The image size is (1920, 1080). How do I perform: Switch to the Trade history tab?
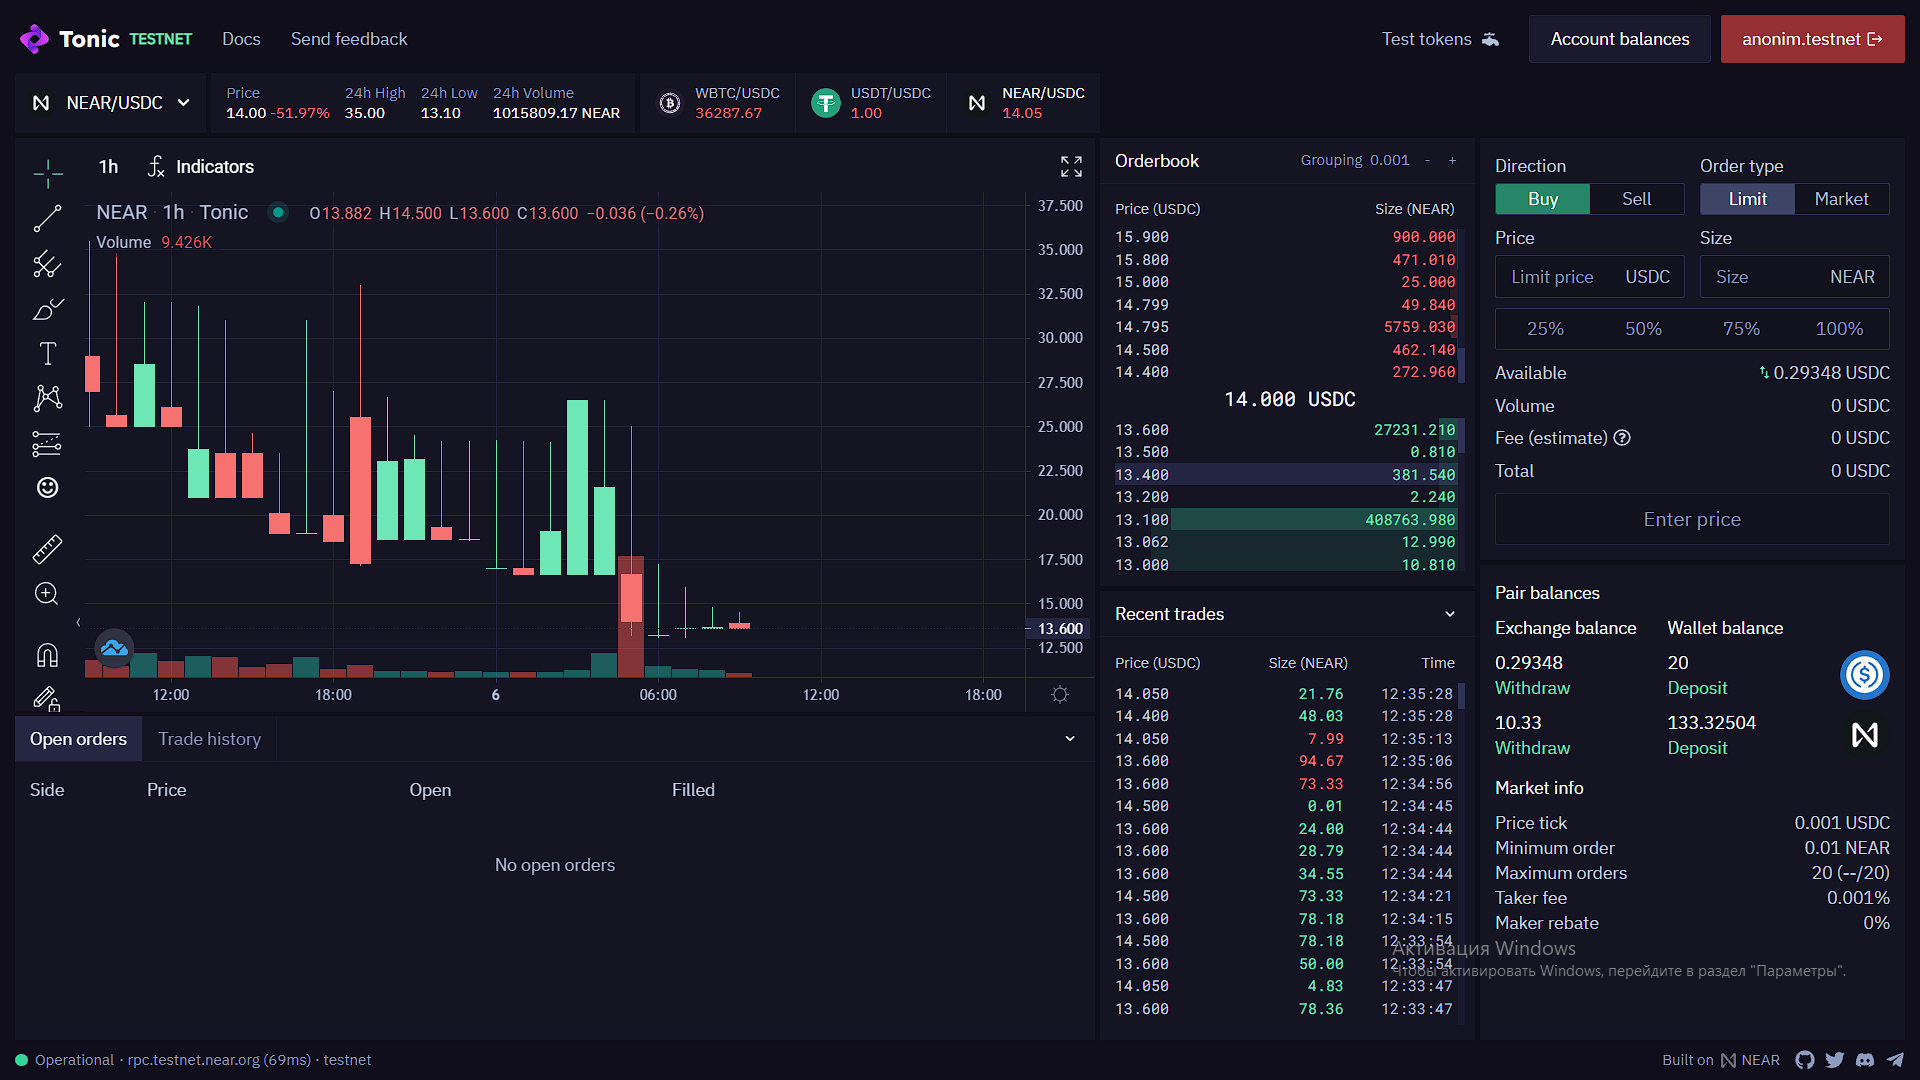click(x=209, y=739)
